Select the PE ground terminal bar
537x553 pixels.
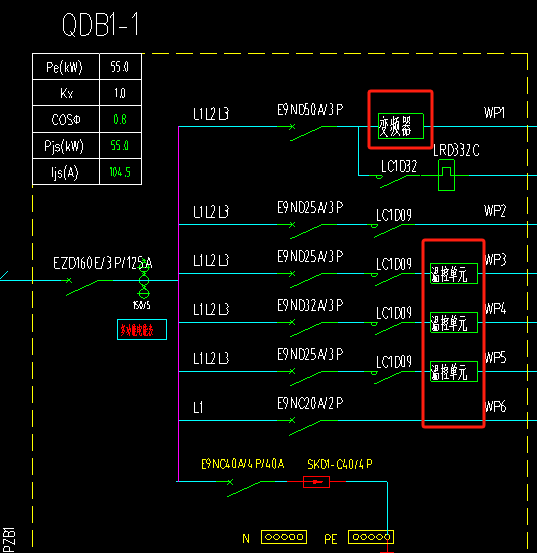pos(371,537)
